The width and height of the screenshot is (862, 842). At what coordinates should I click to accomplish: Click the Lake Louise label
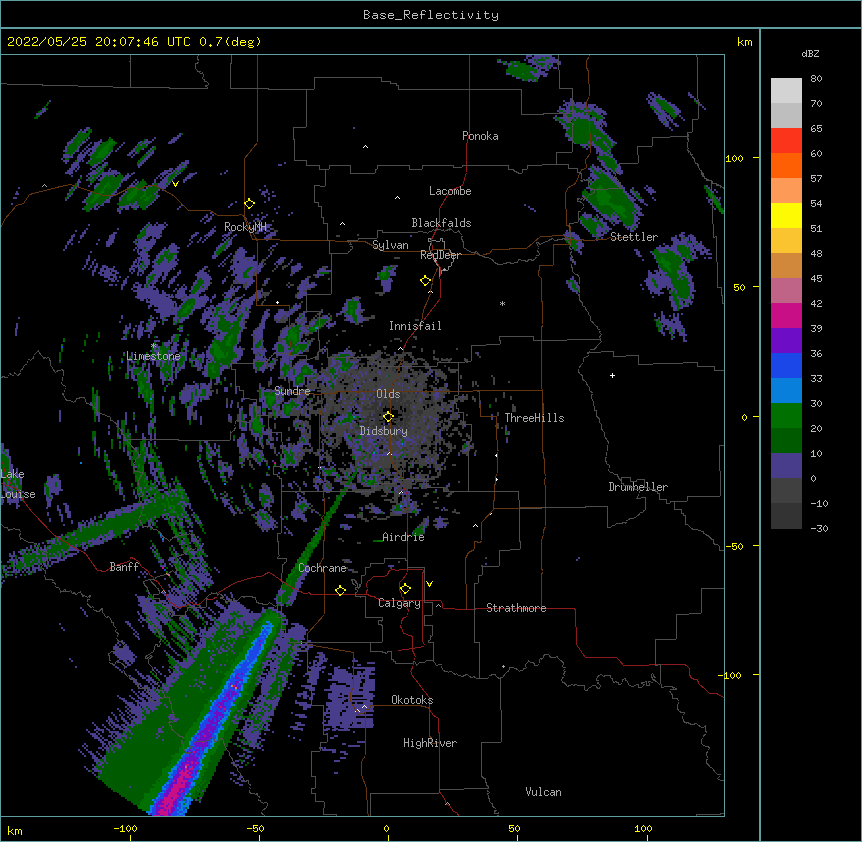point(18,484)
